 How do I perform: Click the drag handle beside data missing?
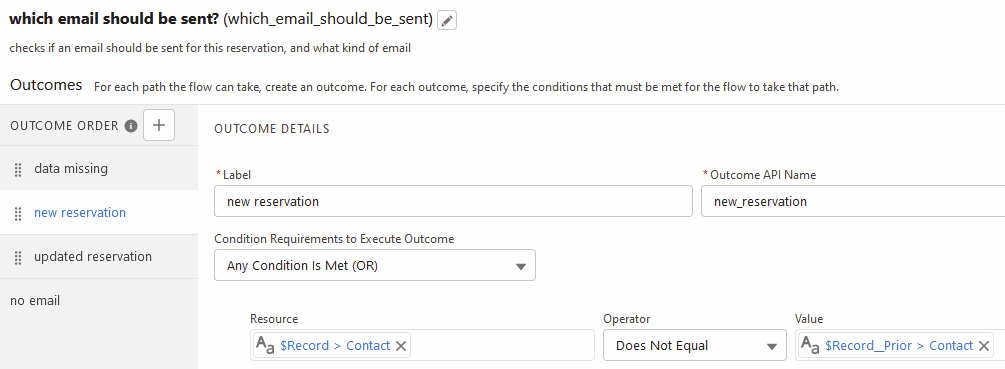18,169
